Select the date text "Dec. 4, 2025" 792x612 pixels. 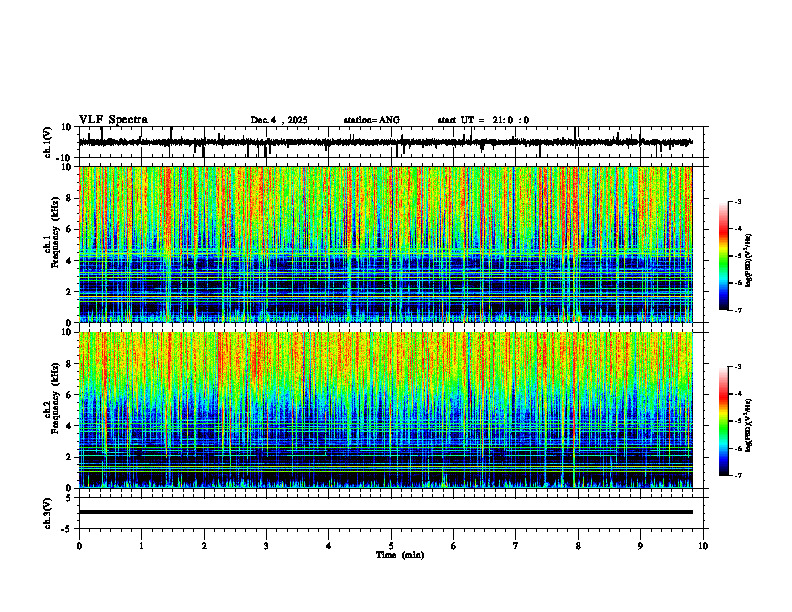[x=279, y=120]
